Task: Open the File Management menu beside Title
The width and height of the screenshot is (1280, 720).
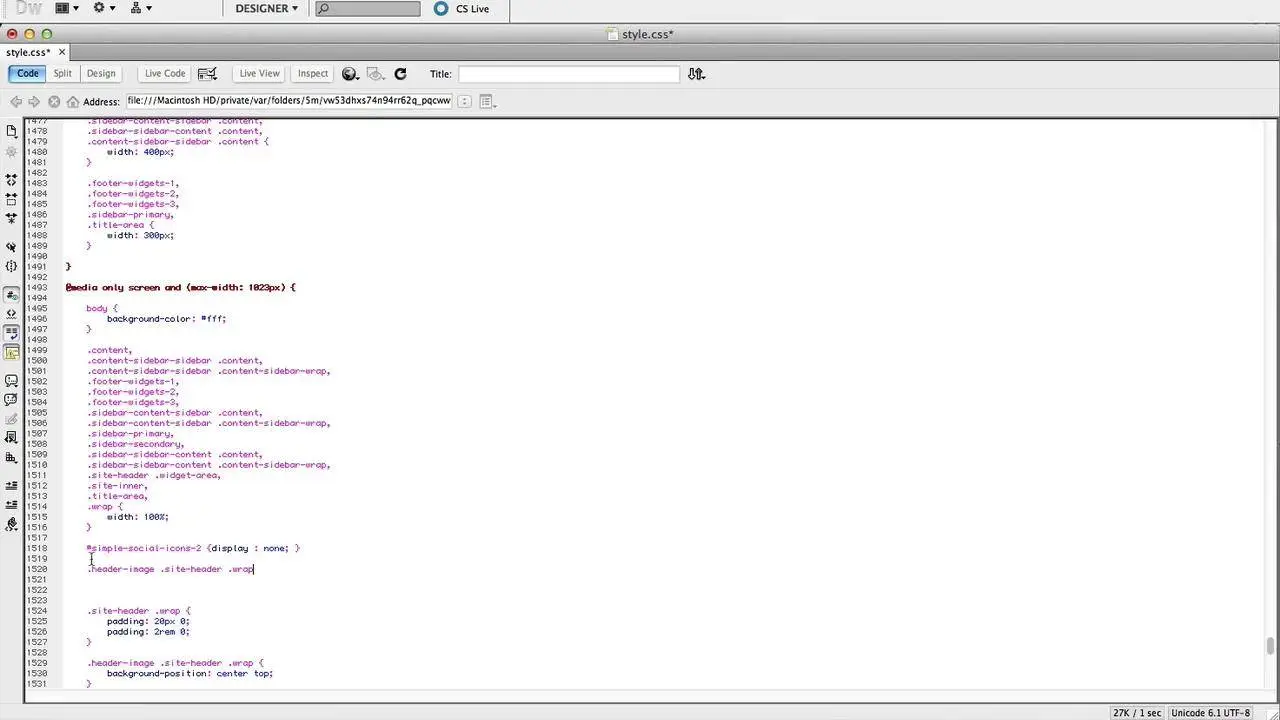Action: tap(697, 74)
